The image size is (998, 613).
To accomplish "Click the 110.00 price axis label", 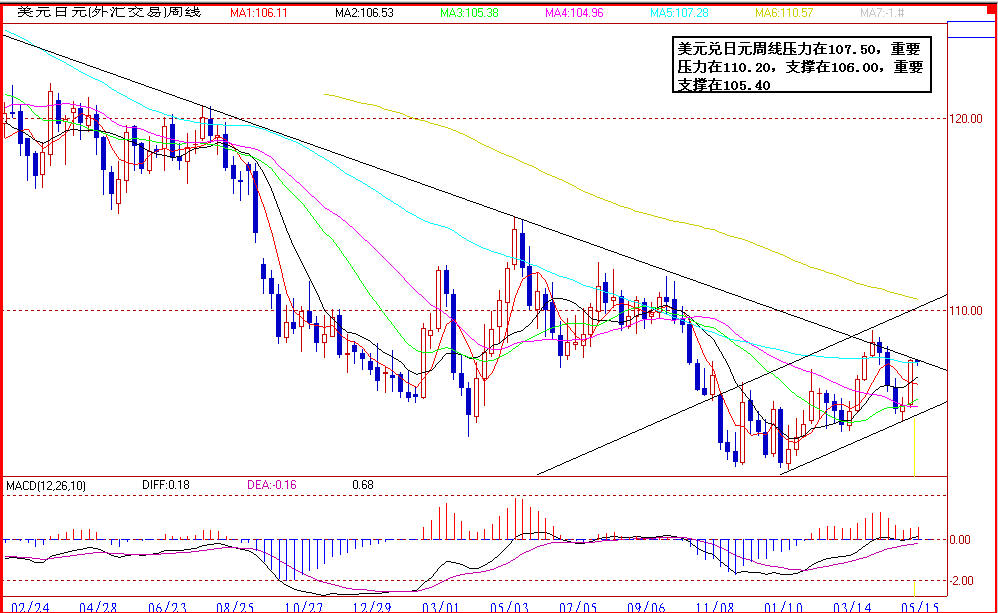I will [967, 311].
